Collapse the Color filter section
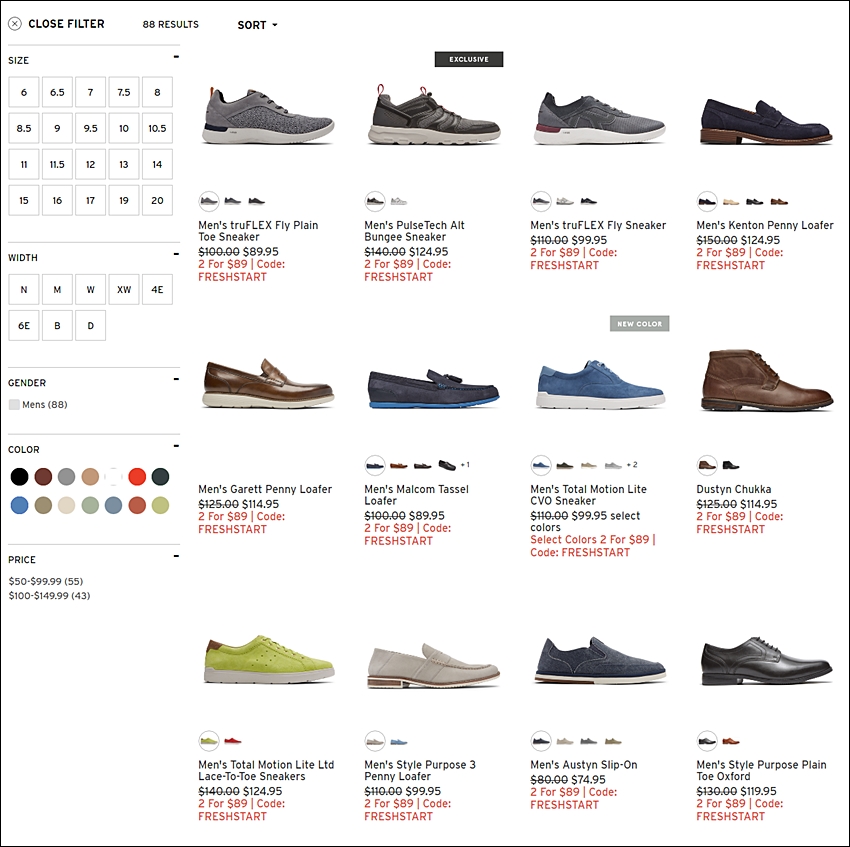The width and height of the screenshot is (850, 847). [x=176, y=446]
